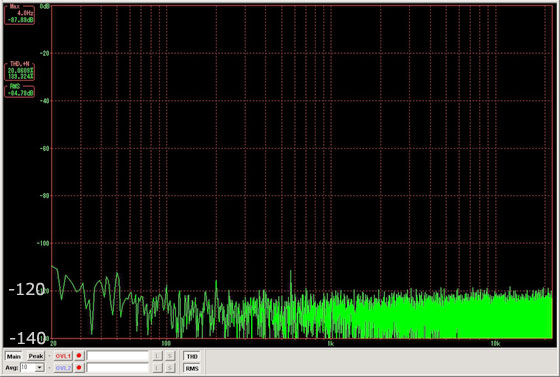Enable the red OVL1 overlay button

coord(63,356)
